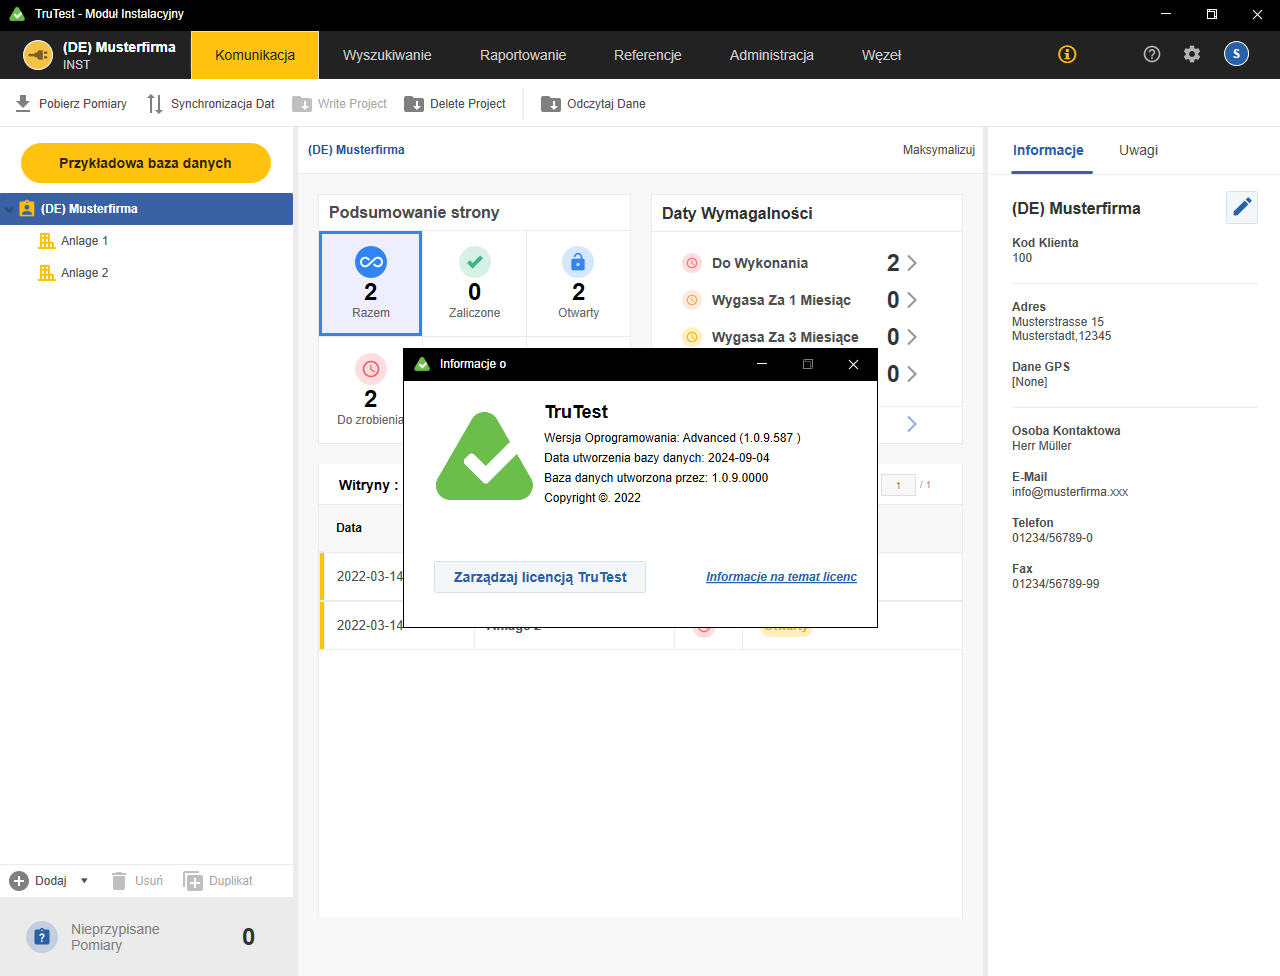Open settings with the gear icon
This screenshot has width=1280, height=976.
pyautogui.click(x=1192, y=54)
